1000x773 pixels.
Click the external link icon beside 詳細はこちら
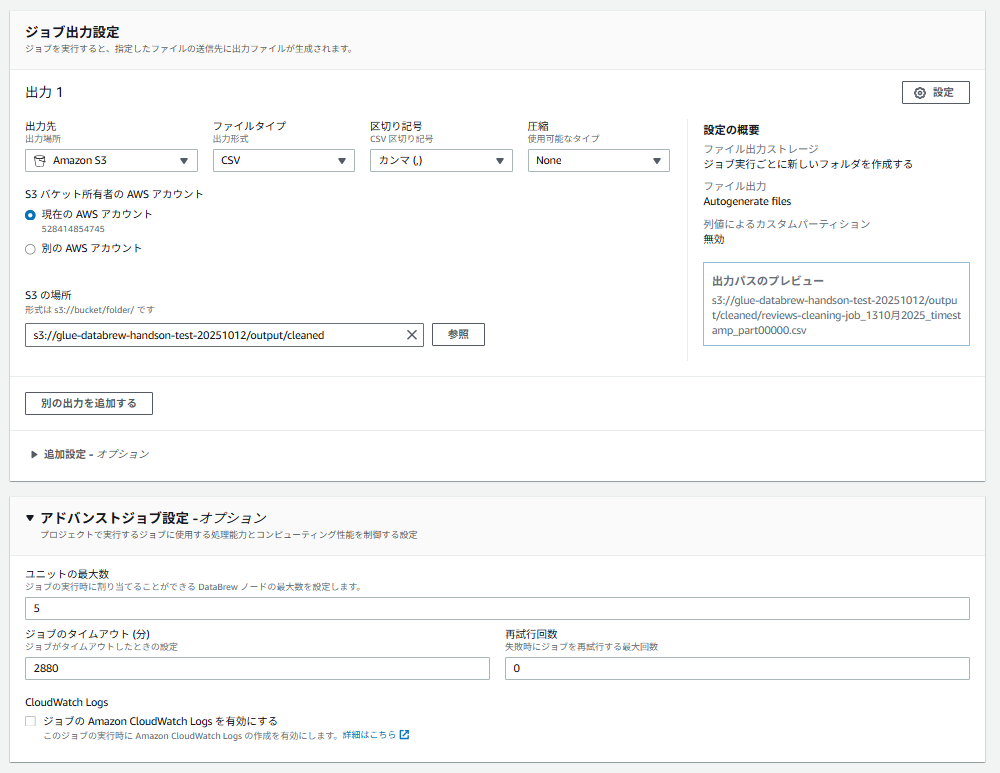coord(404,735)
